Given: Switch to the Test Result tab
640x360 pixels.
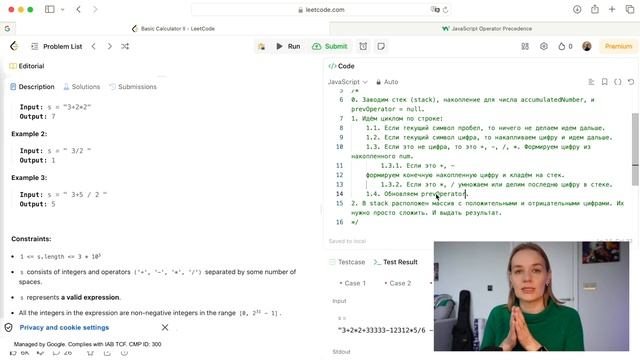Looking at the screenshot, I should (x=396, y=262).
